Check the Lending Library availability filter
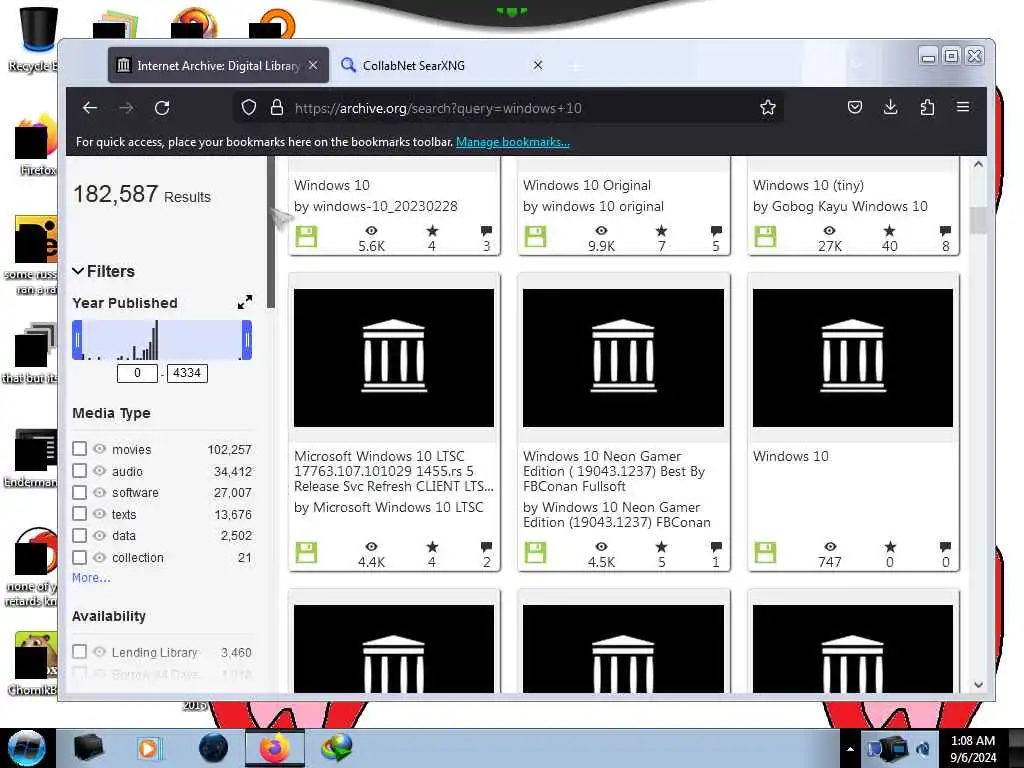The image size is (1024, 768). (80, 651)
